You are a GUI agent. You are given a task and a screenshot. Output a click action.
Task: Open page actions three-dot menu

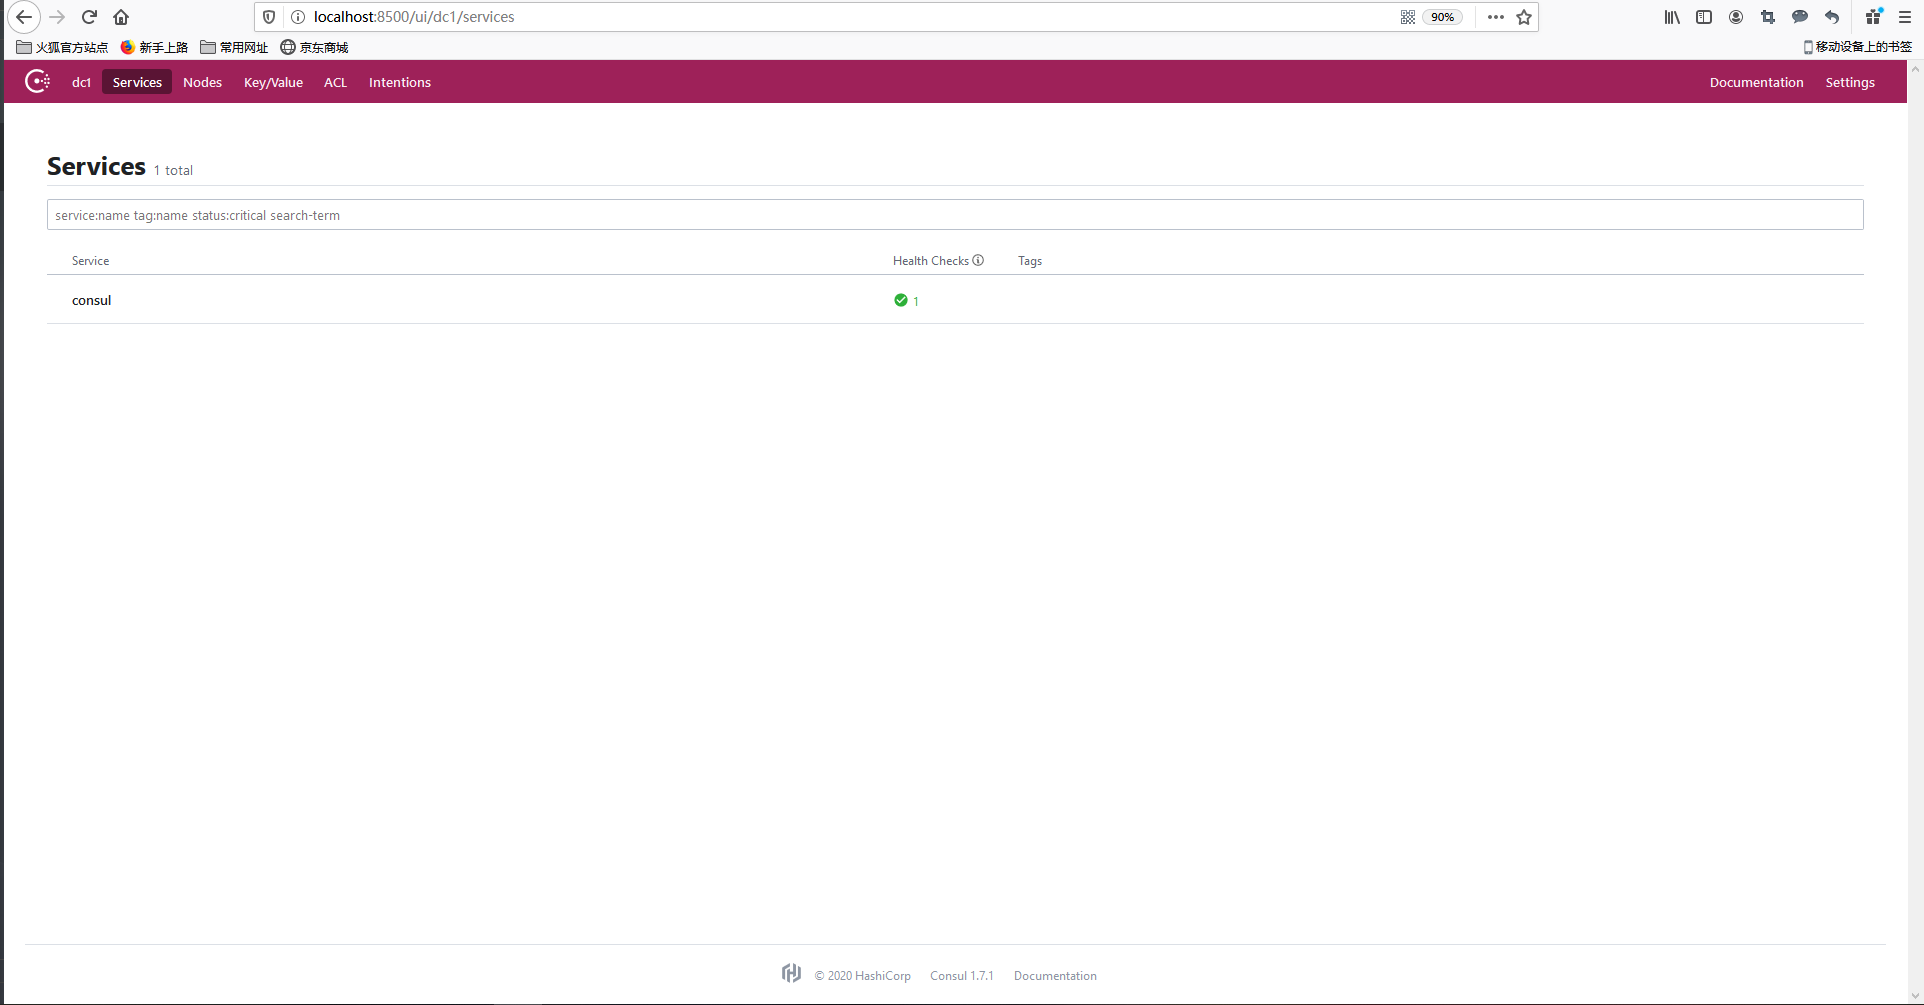(x=1496, y=17)
